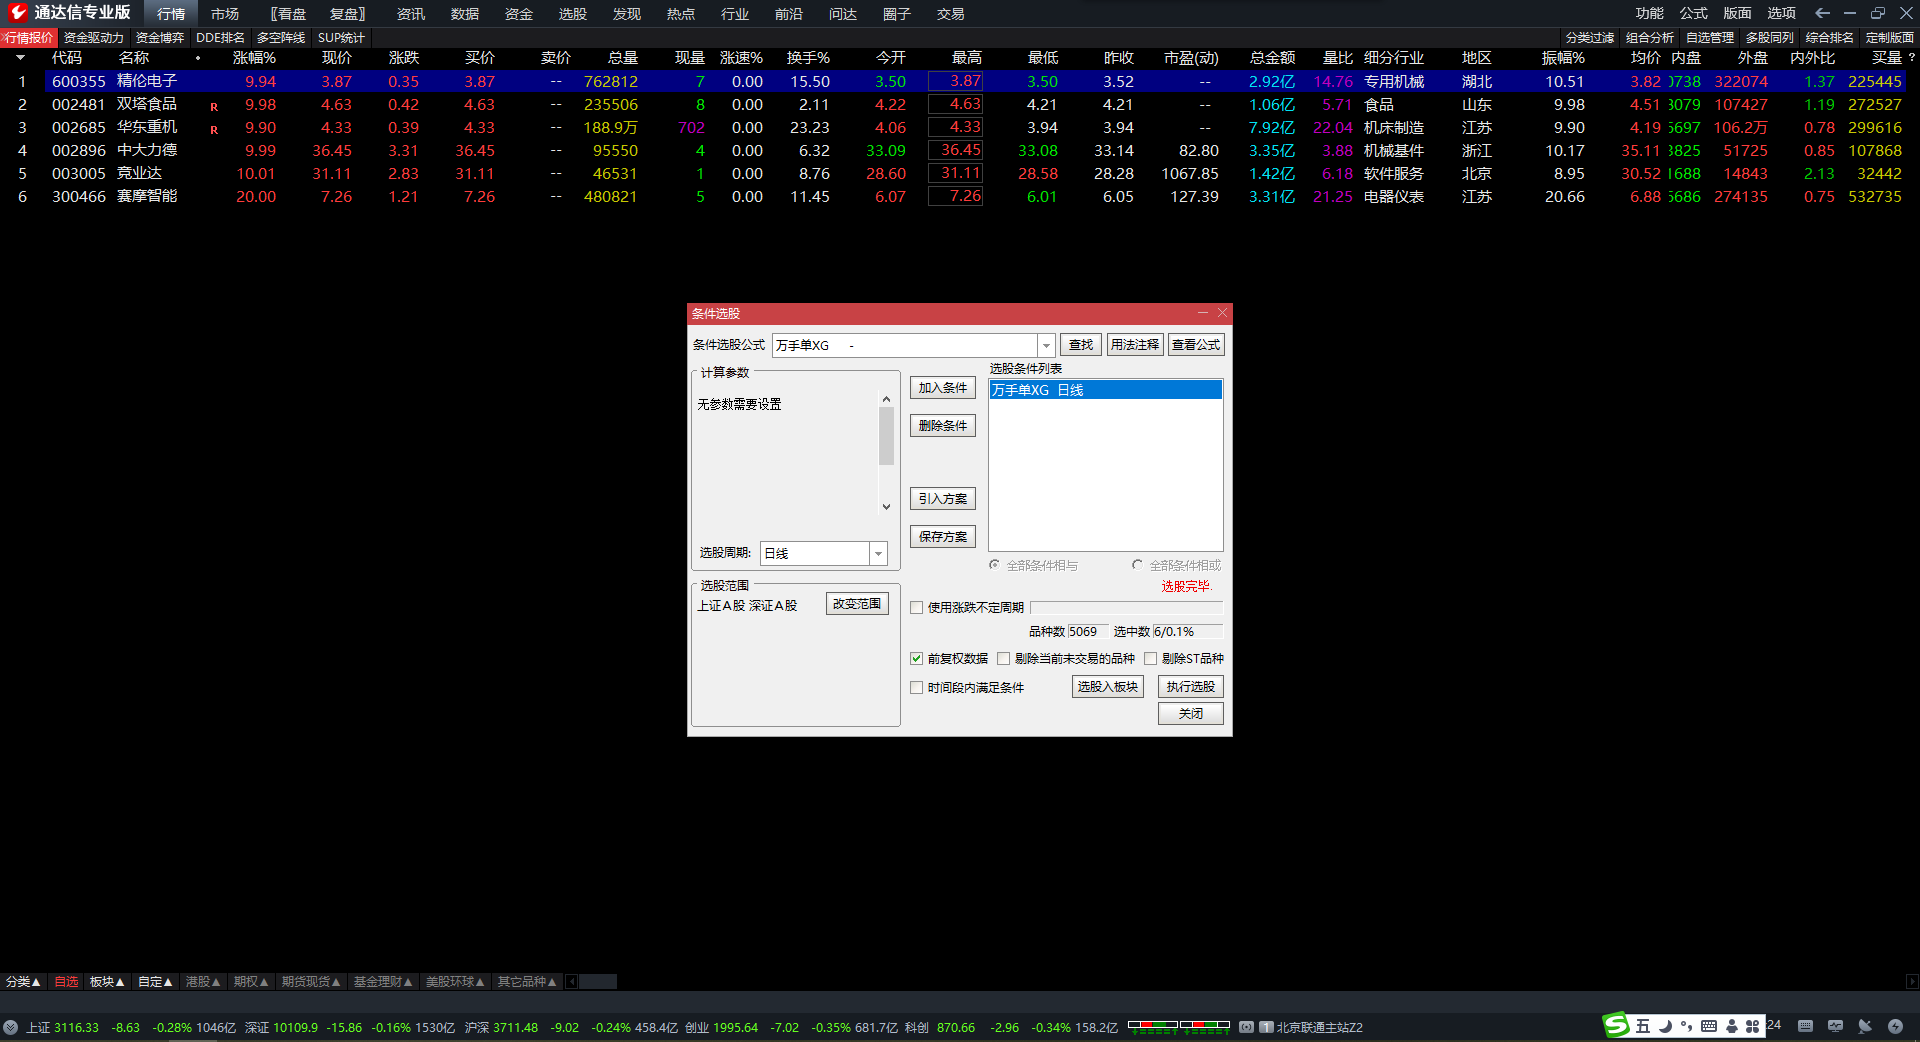The width and height of the screenshot is (1920, 1042).
Task: Switch to 资金驱动力 tab
Action: click(x=94, y=38)
